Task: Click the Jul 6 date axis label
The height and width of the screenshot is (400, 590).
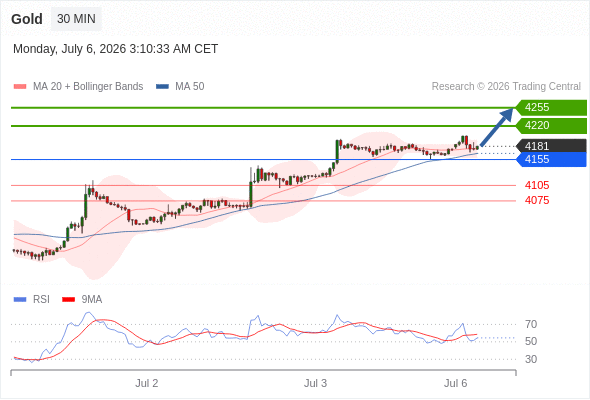Action: [x=455, y=383]
